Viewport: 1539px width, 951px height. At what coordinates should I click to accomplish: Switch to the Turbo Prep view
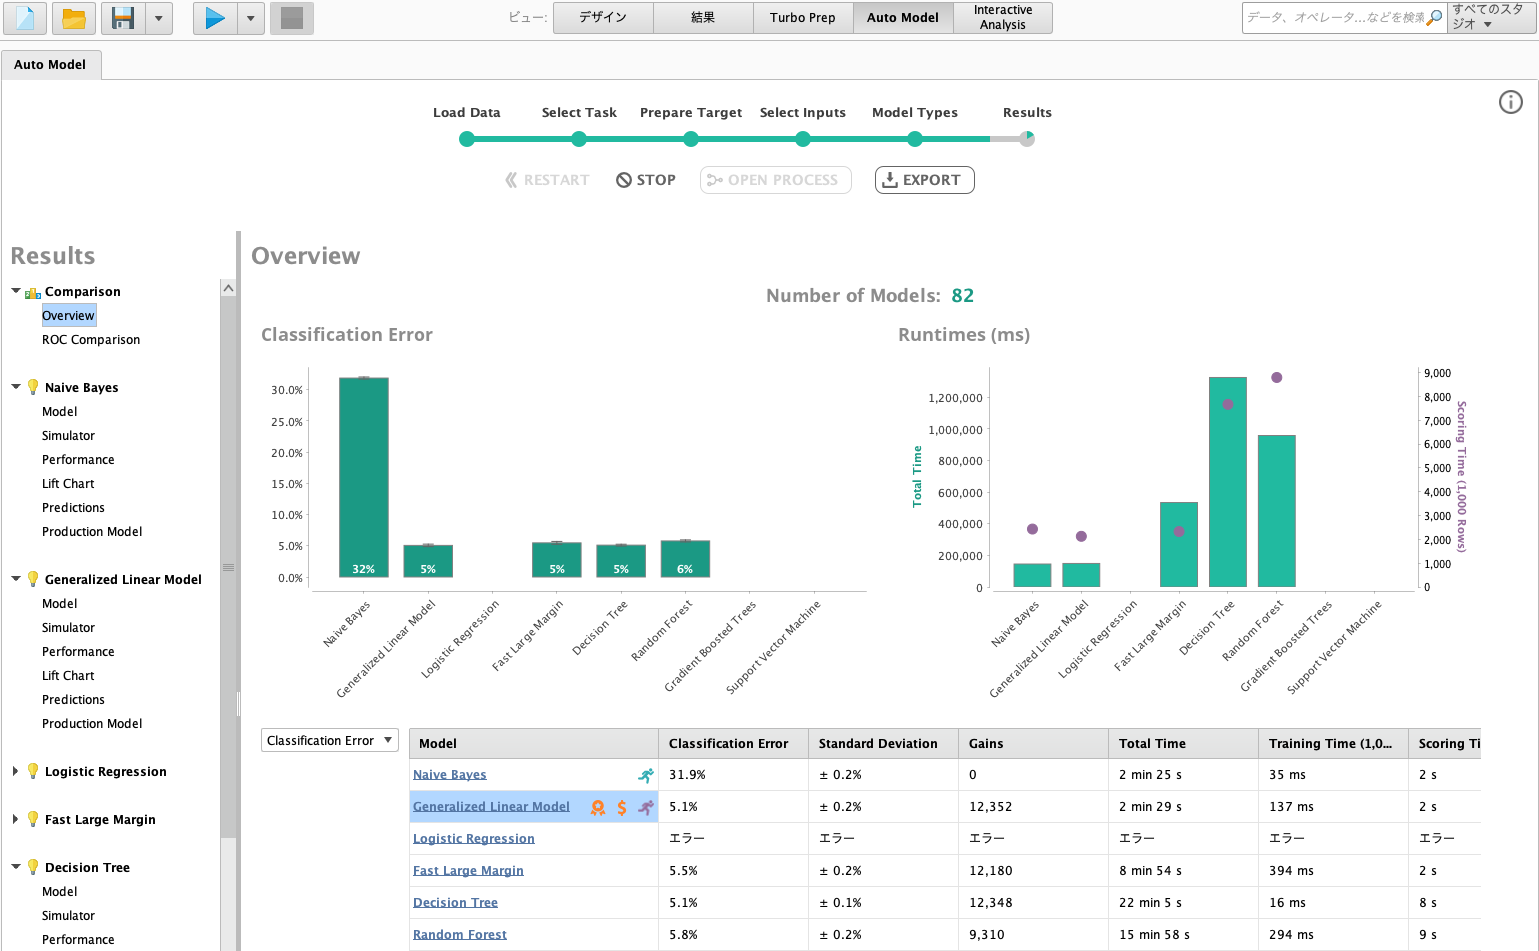(x=803, y=18)
